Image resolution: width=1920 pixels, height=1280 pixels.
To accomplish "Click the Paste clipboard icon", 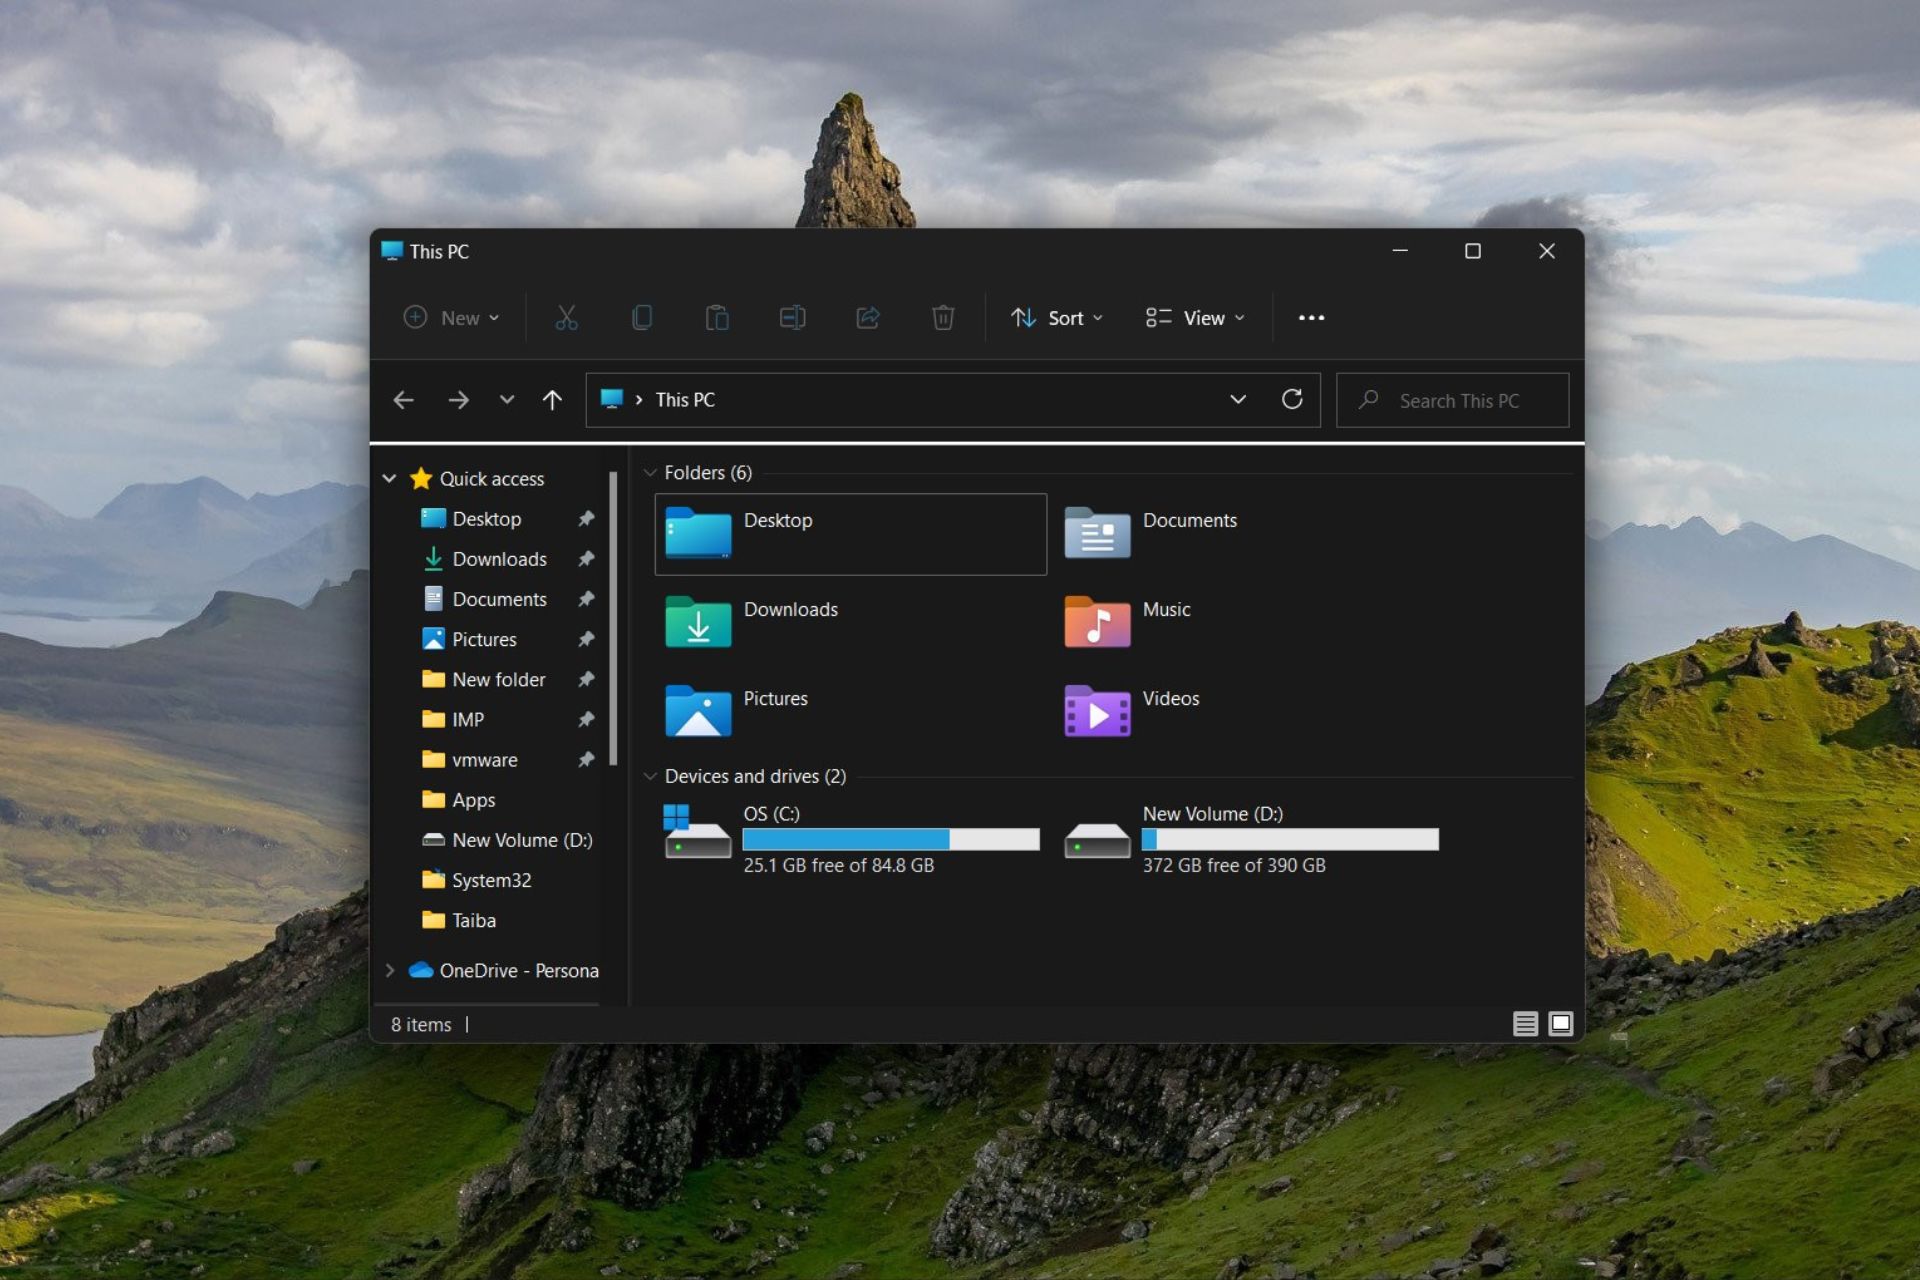I will [717, 318].
